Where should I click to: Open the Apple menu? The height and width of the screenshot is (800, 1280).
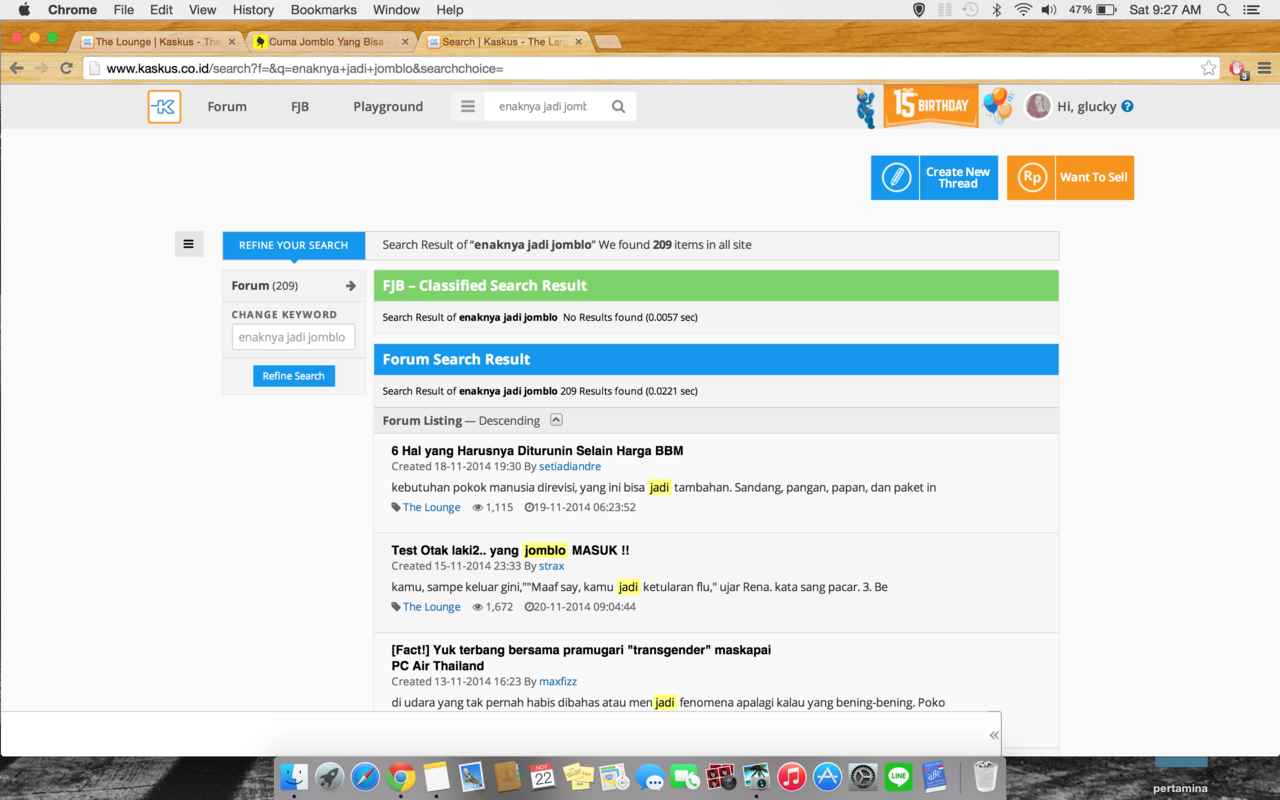click(x=24, y=10)
